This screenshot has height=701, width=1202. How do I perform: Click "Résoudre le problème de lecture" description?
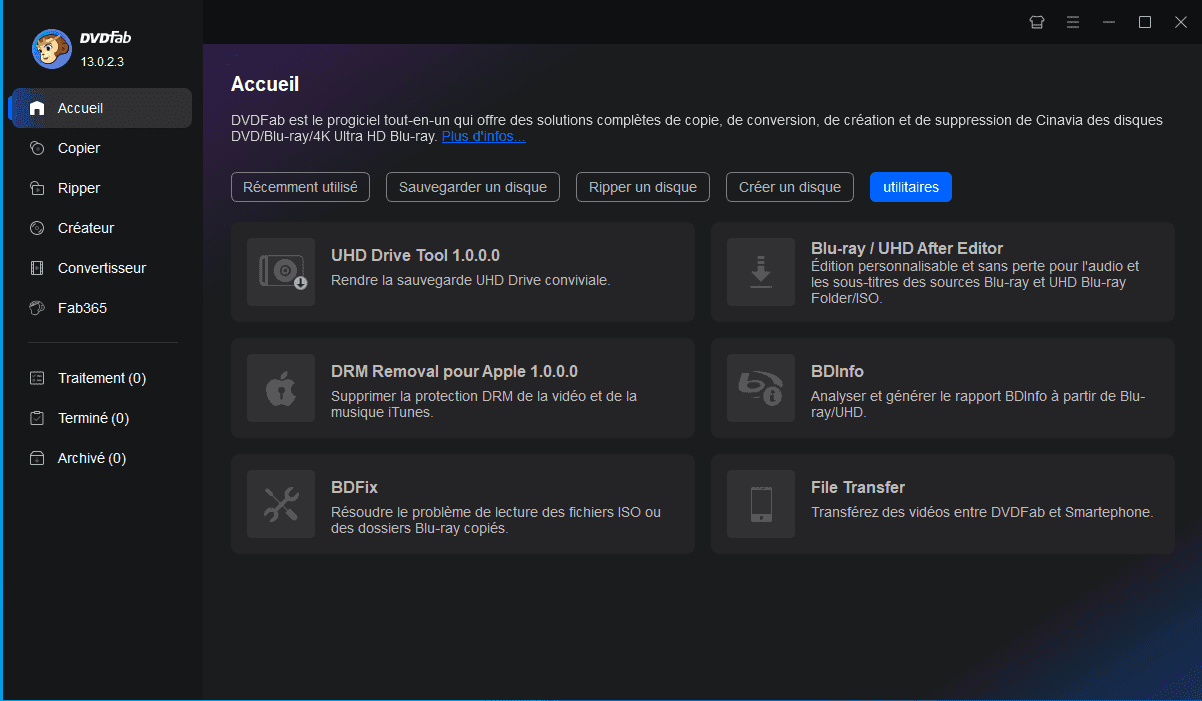tap(496, 520)
